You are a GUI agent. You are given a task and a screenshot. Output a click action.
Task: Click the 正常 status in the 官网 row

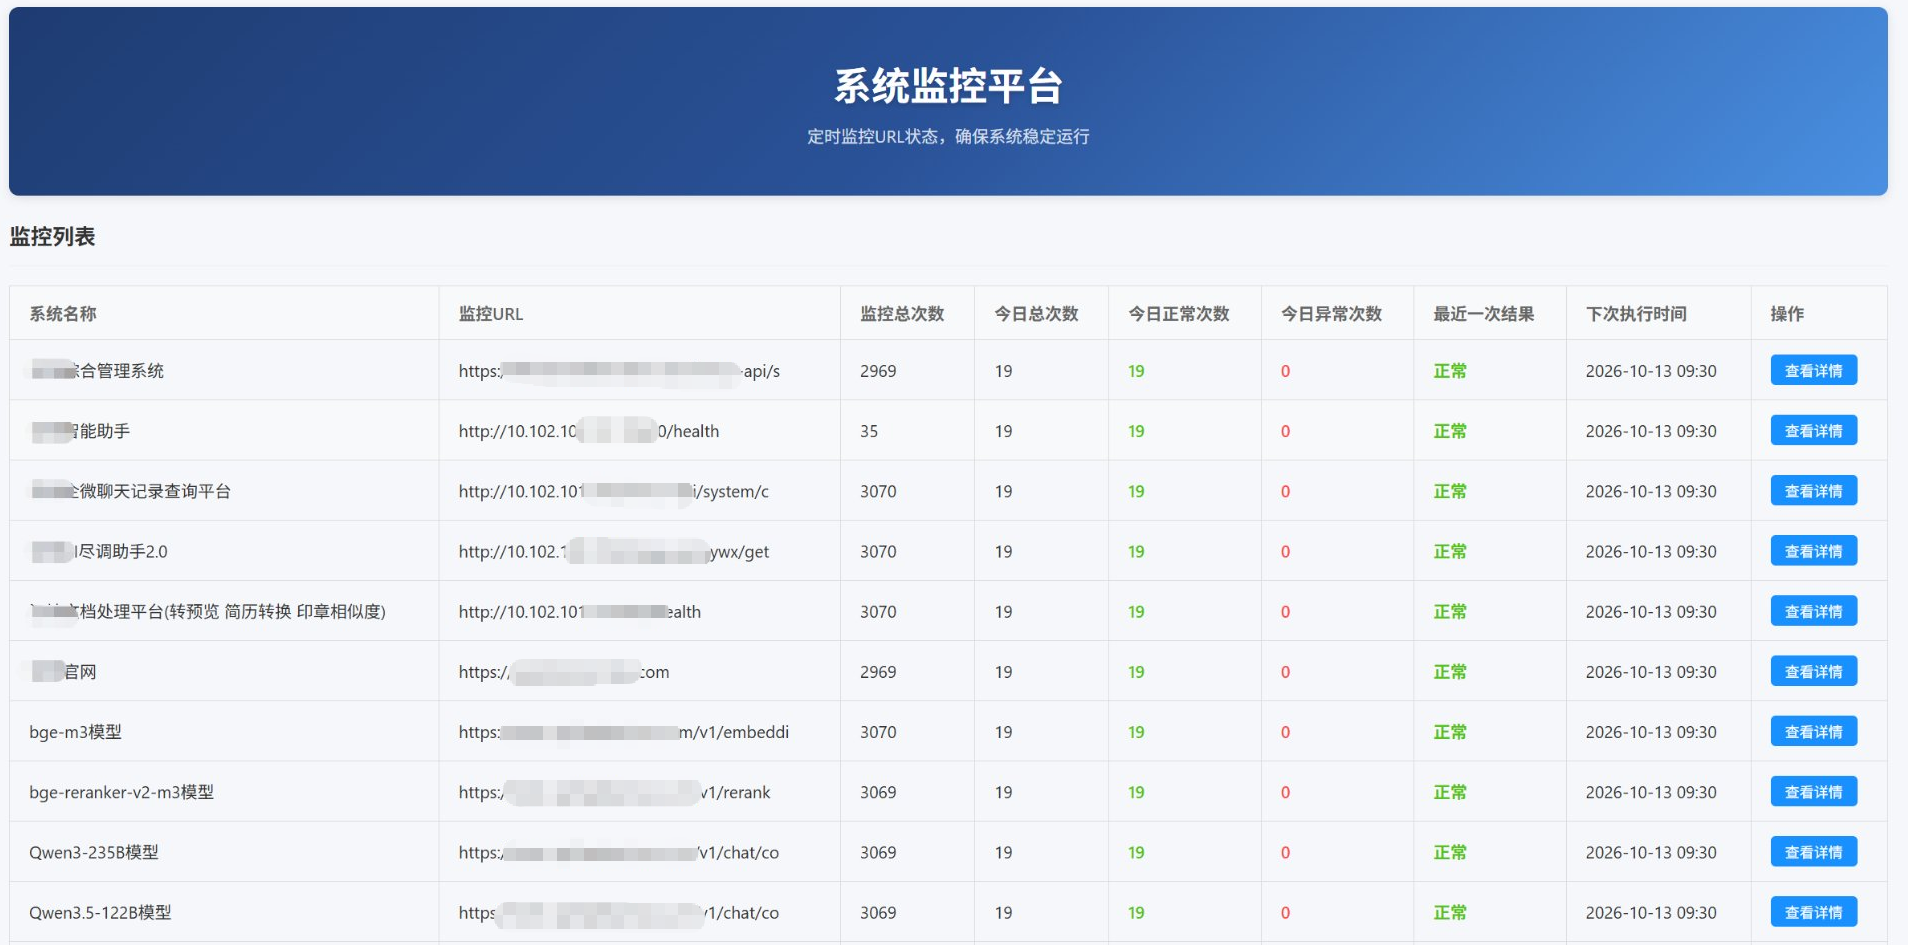(1449, 671)
